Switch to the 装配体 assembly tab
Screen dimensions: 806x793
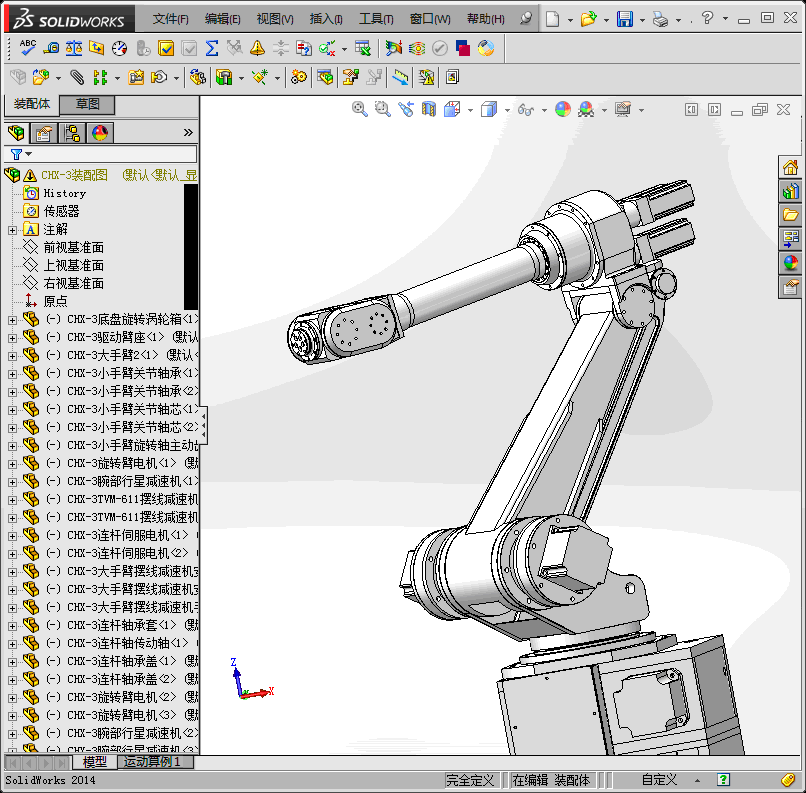[32, 104]
